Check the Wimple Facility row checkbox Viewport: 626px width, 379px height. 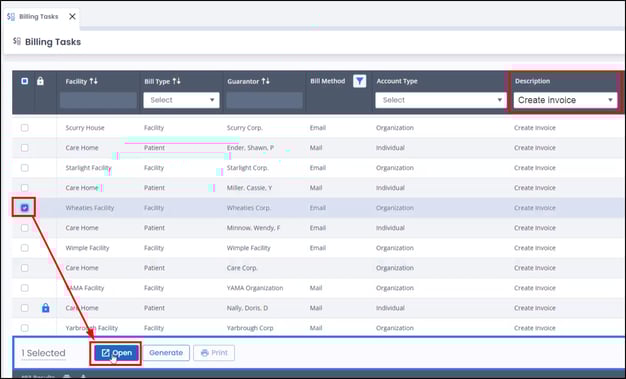point(25,248)
